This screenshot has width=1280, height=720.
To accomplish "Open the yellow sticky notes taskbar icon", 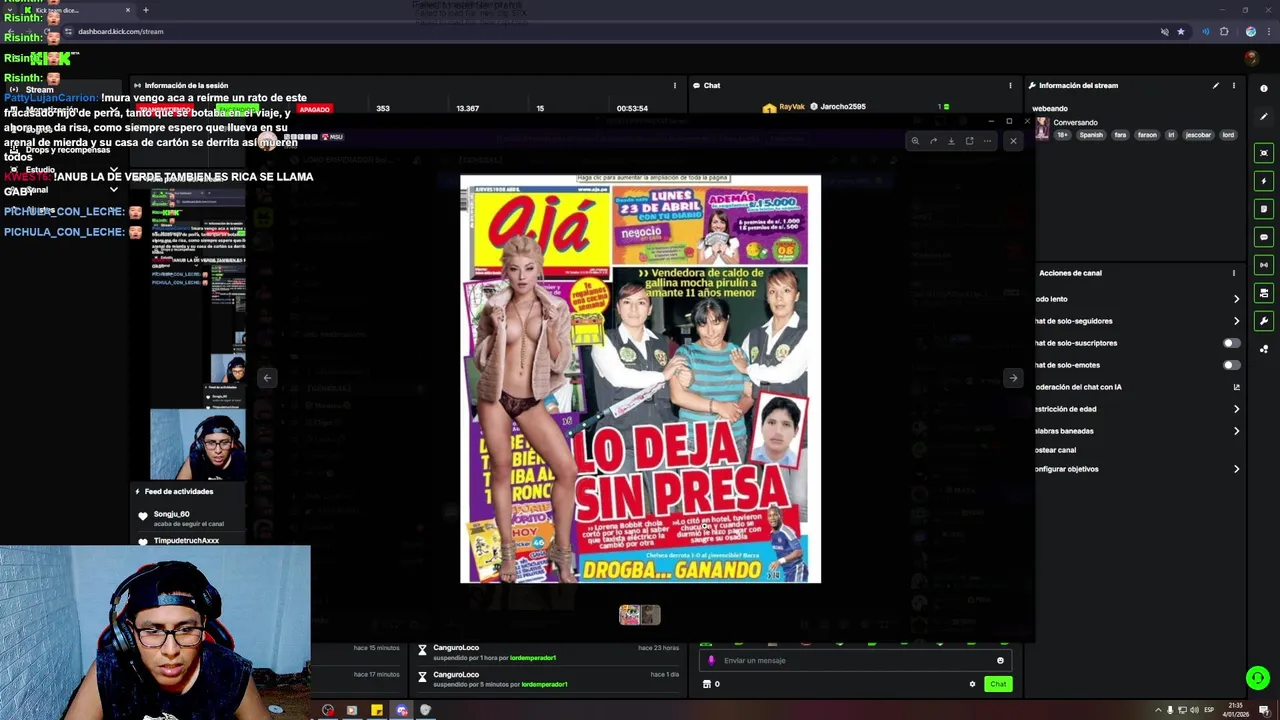I will (376, 710).
